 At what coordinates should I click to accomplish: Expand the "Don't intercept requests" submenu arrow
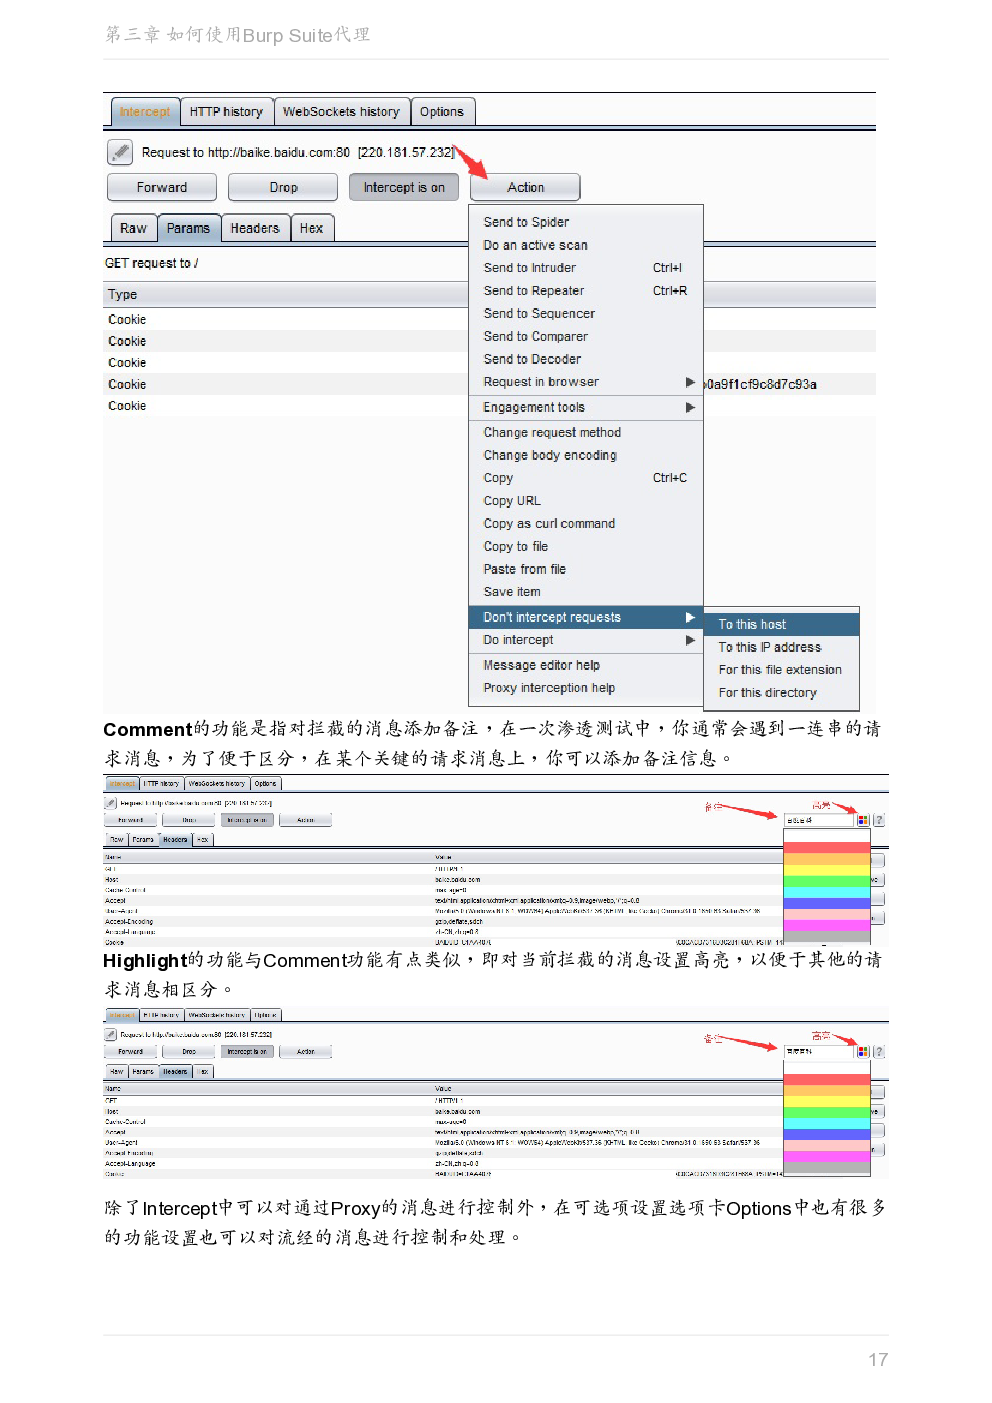point(690,617)
